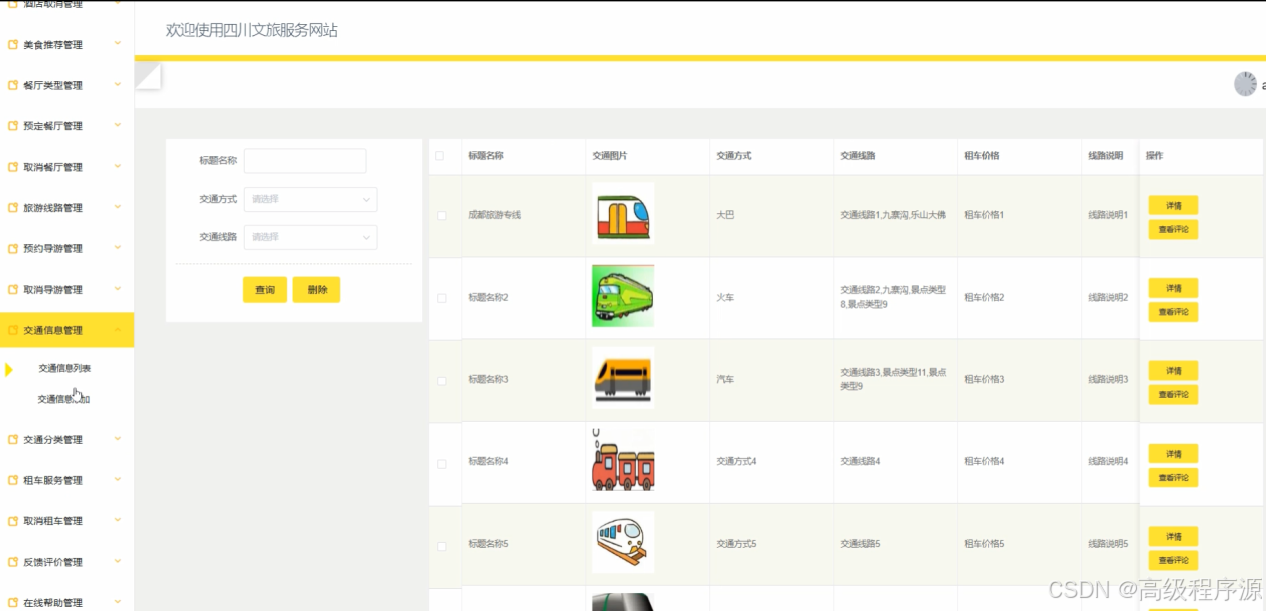Click the folder icon beside 餐厅类型管理
Screen dimensions: 1266x611
pyautogui.click(x=13, y=86)
